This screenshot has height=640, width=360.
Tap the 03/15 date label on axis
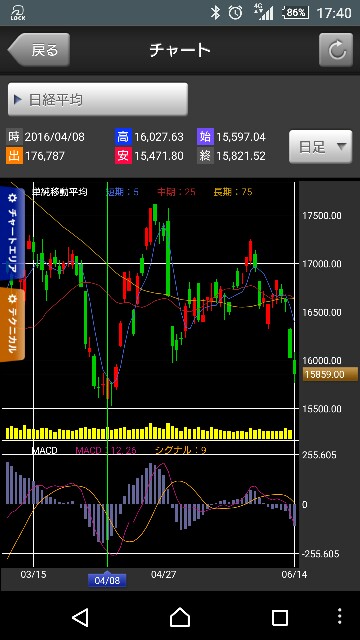[x=33, y=574]
